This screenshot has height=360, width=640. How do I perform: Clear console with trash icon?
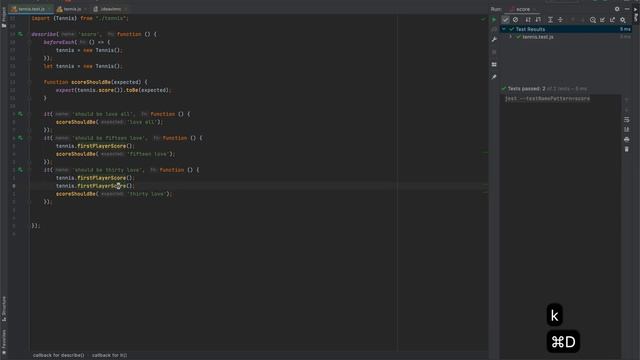627,149
